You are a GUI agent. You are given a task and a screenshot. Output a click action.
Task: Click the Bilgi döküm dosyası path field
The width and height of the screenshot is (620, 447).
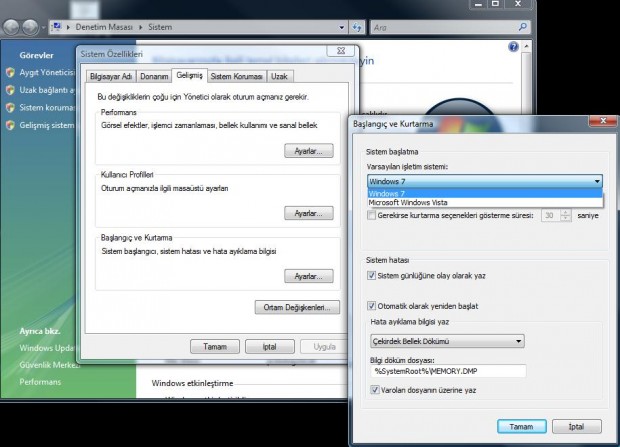click(x=448, y=371)
